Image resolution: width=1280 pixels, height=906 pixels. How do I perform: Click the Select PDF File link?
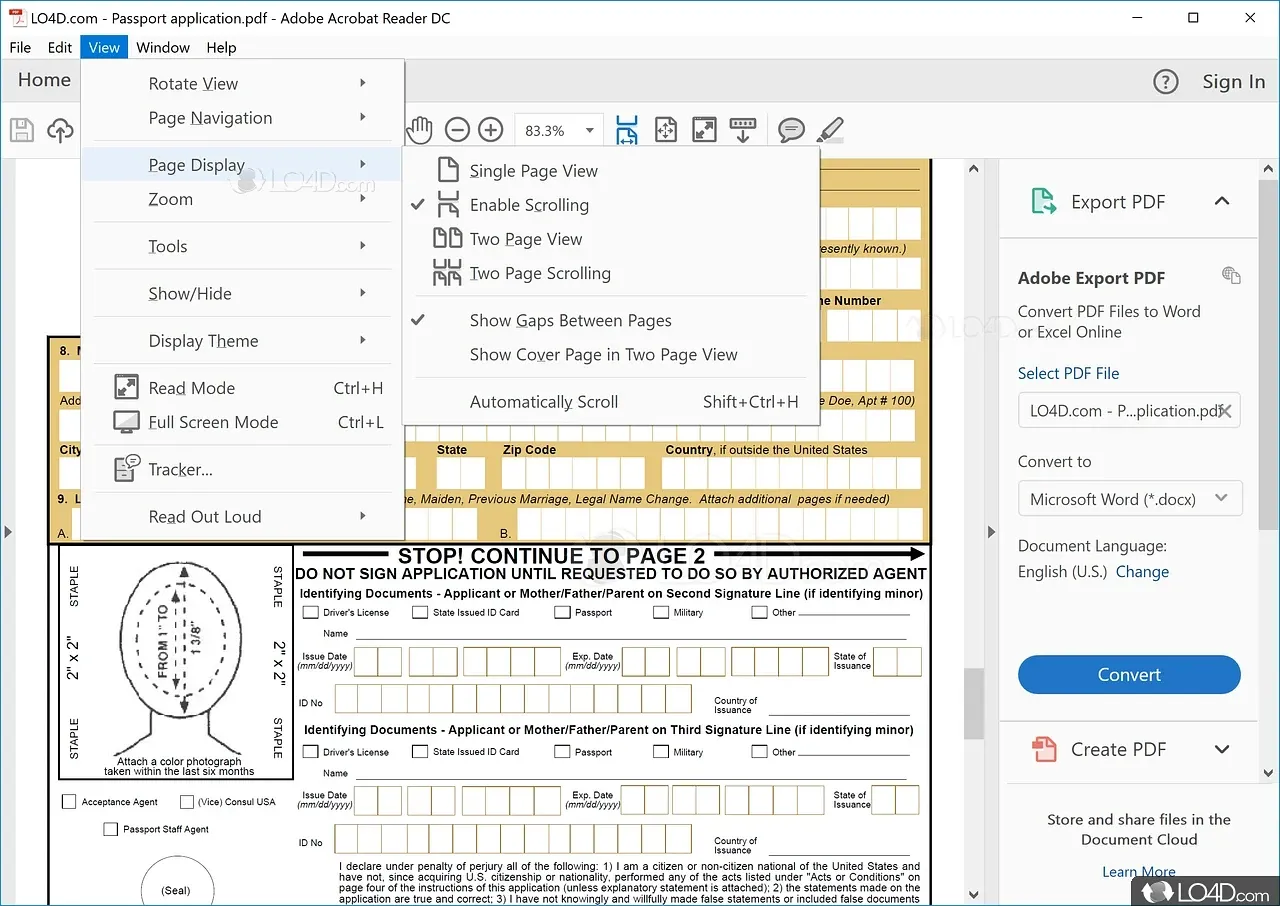click(1068, 373)
